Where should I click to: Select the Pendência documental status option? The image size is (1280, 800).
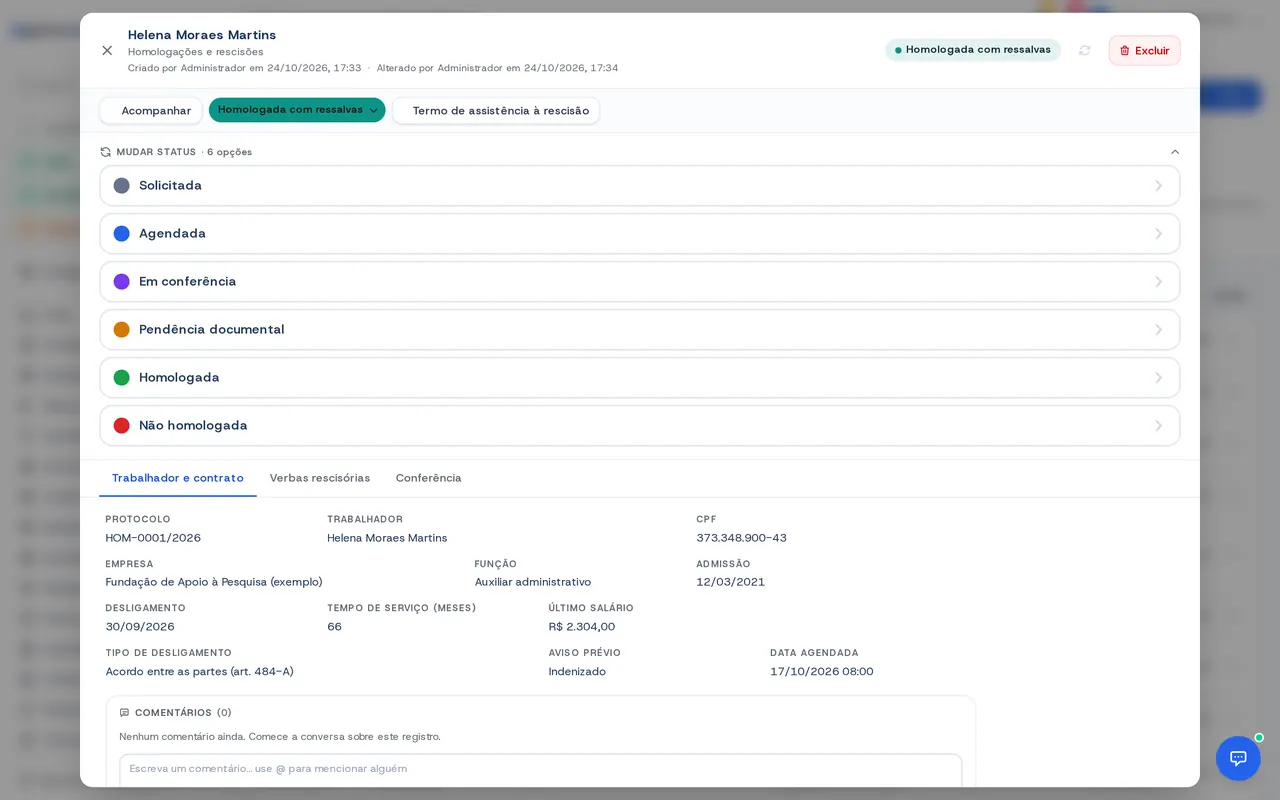(x=640, y=330)
